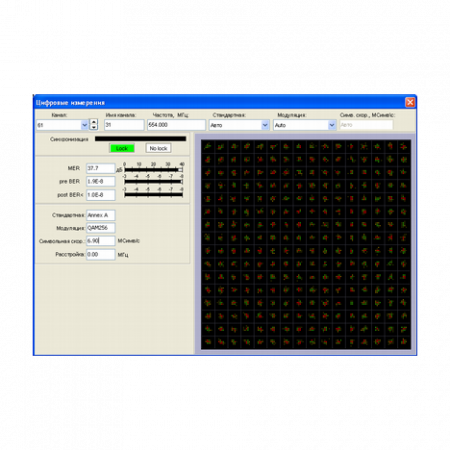Click the post BER level bar
The width and height of the screenshot is (450, 450).
153,195
